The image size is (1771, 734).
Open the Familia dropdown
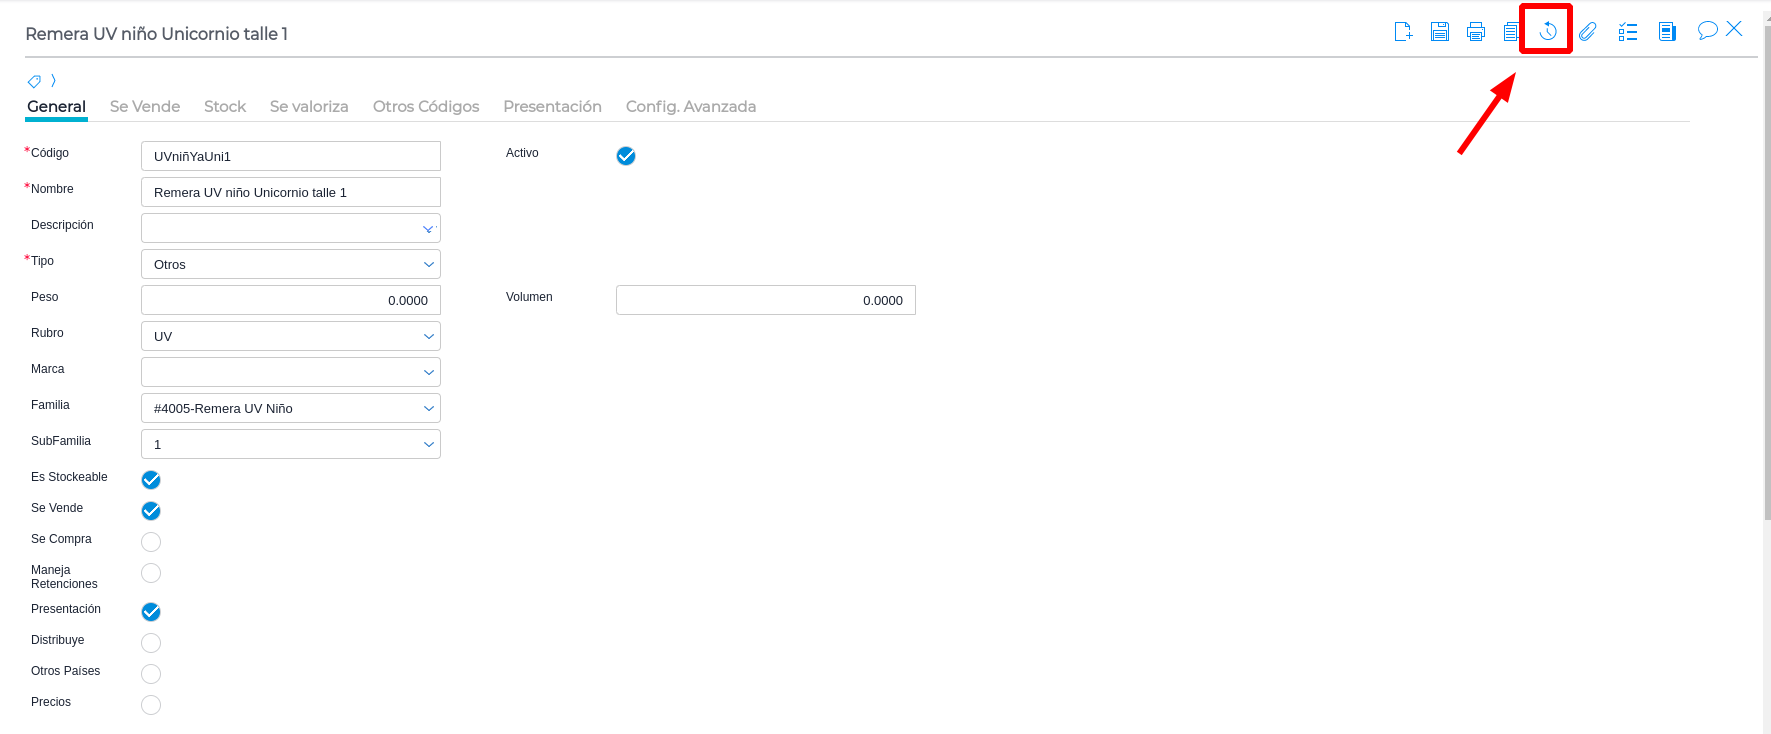[x=291, y=408]
